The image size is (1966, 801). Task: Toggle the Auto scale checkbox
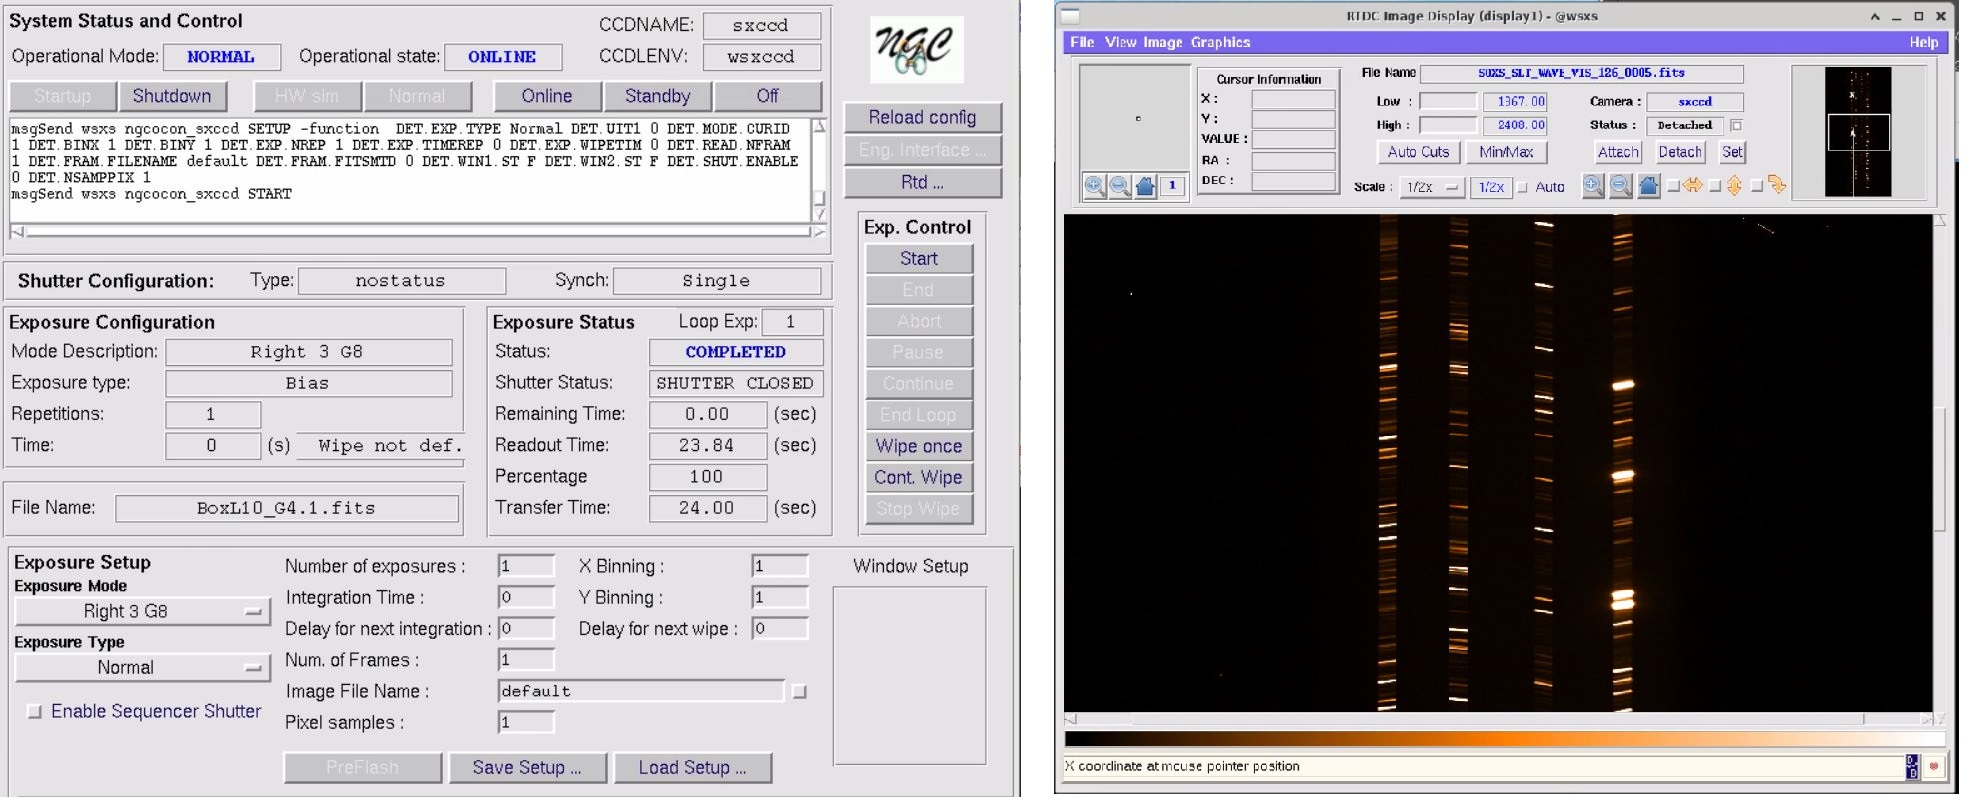(1523, 187)
